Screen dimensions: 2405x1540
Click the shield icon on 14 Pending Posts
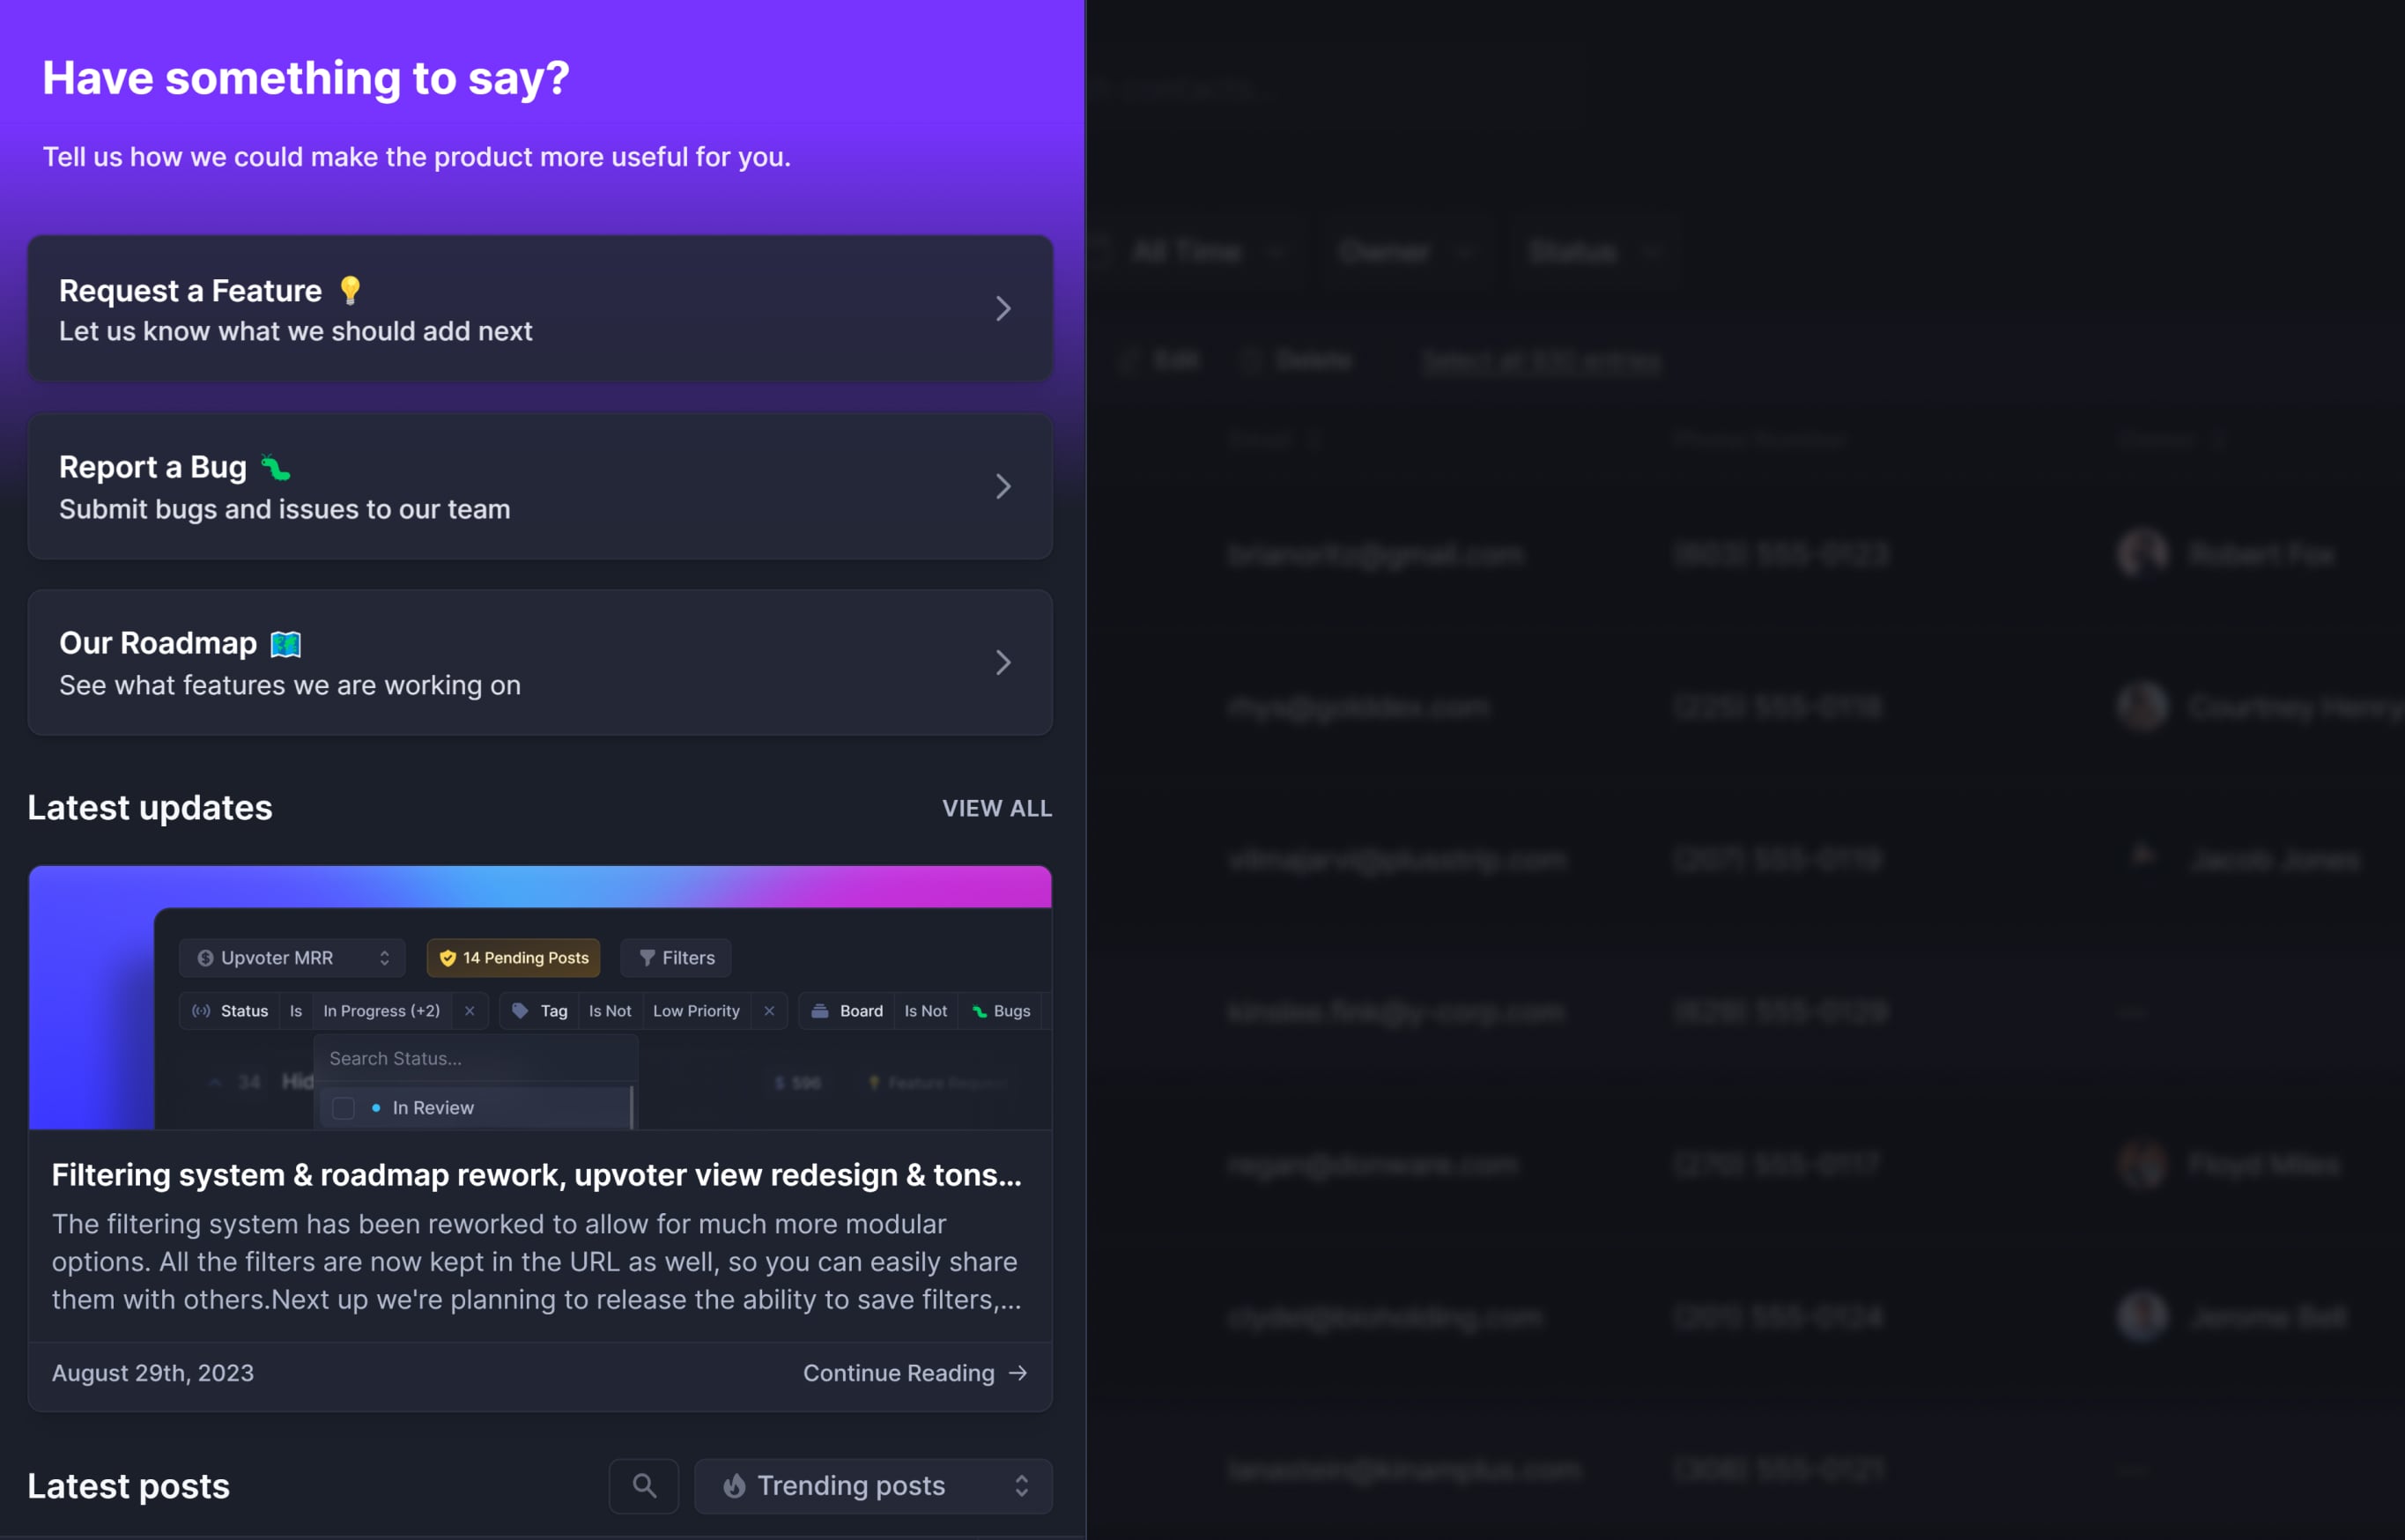[x=448, y=958]
